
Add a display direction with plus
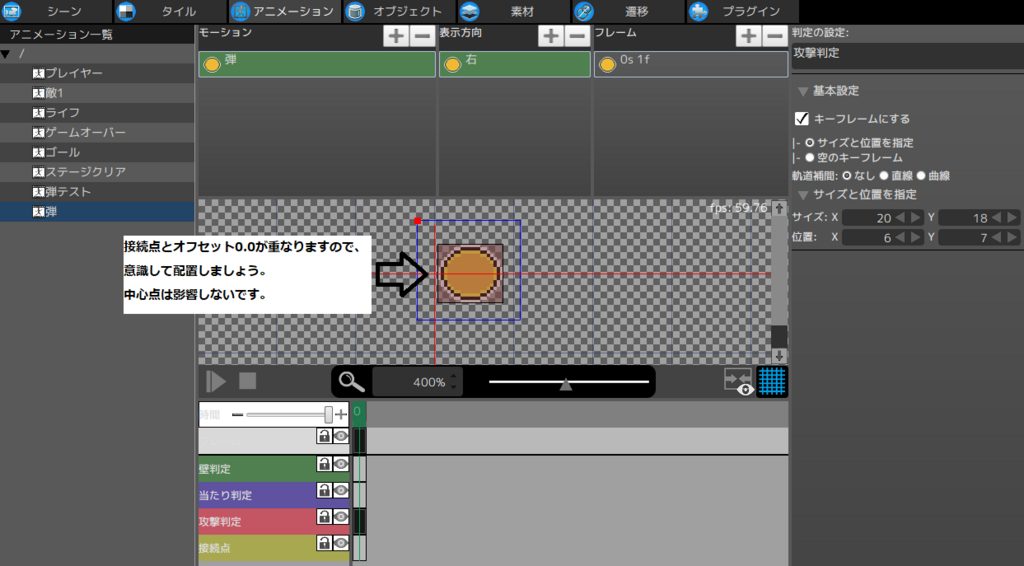[551, 36]
